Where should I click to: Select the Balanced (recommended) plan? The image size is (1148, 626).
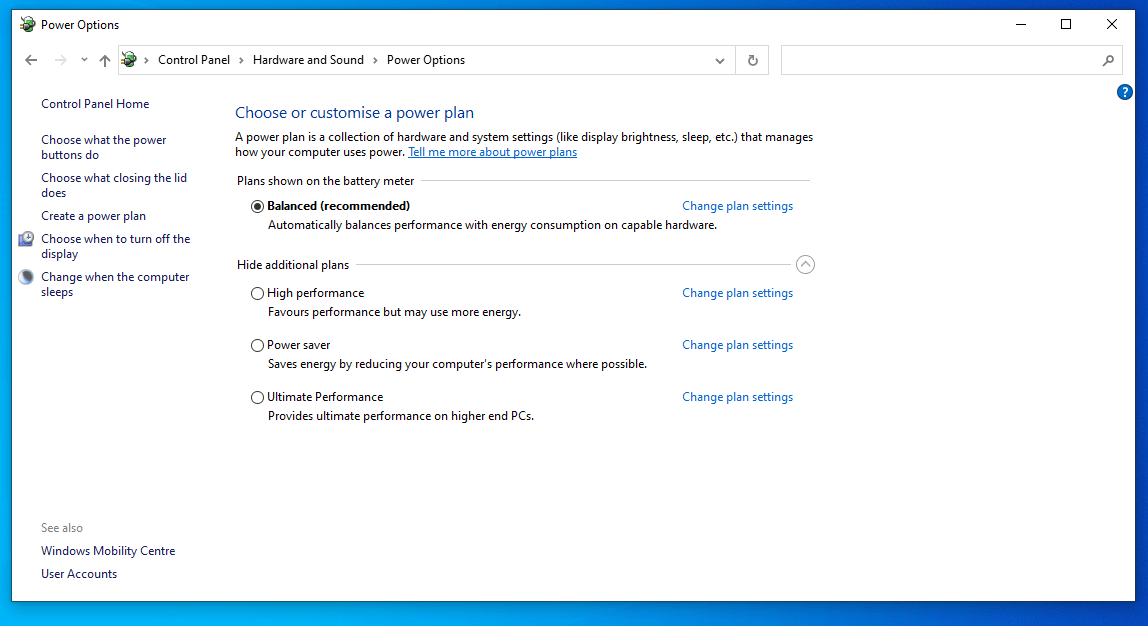pyautogui.click(x=257, y=206)
